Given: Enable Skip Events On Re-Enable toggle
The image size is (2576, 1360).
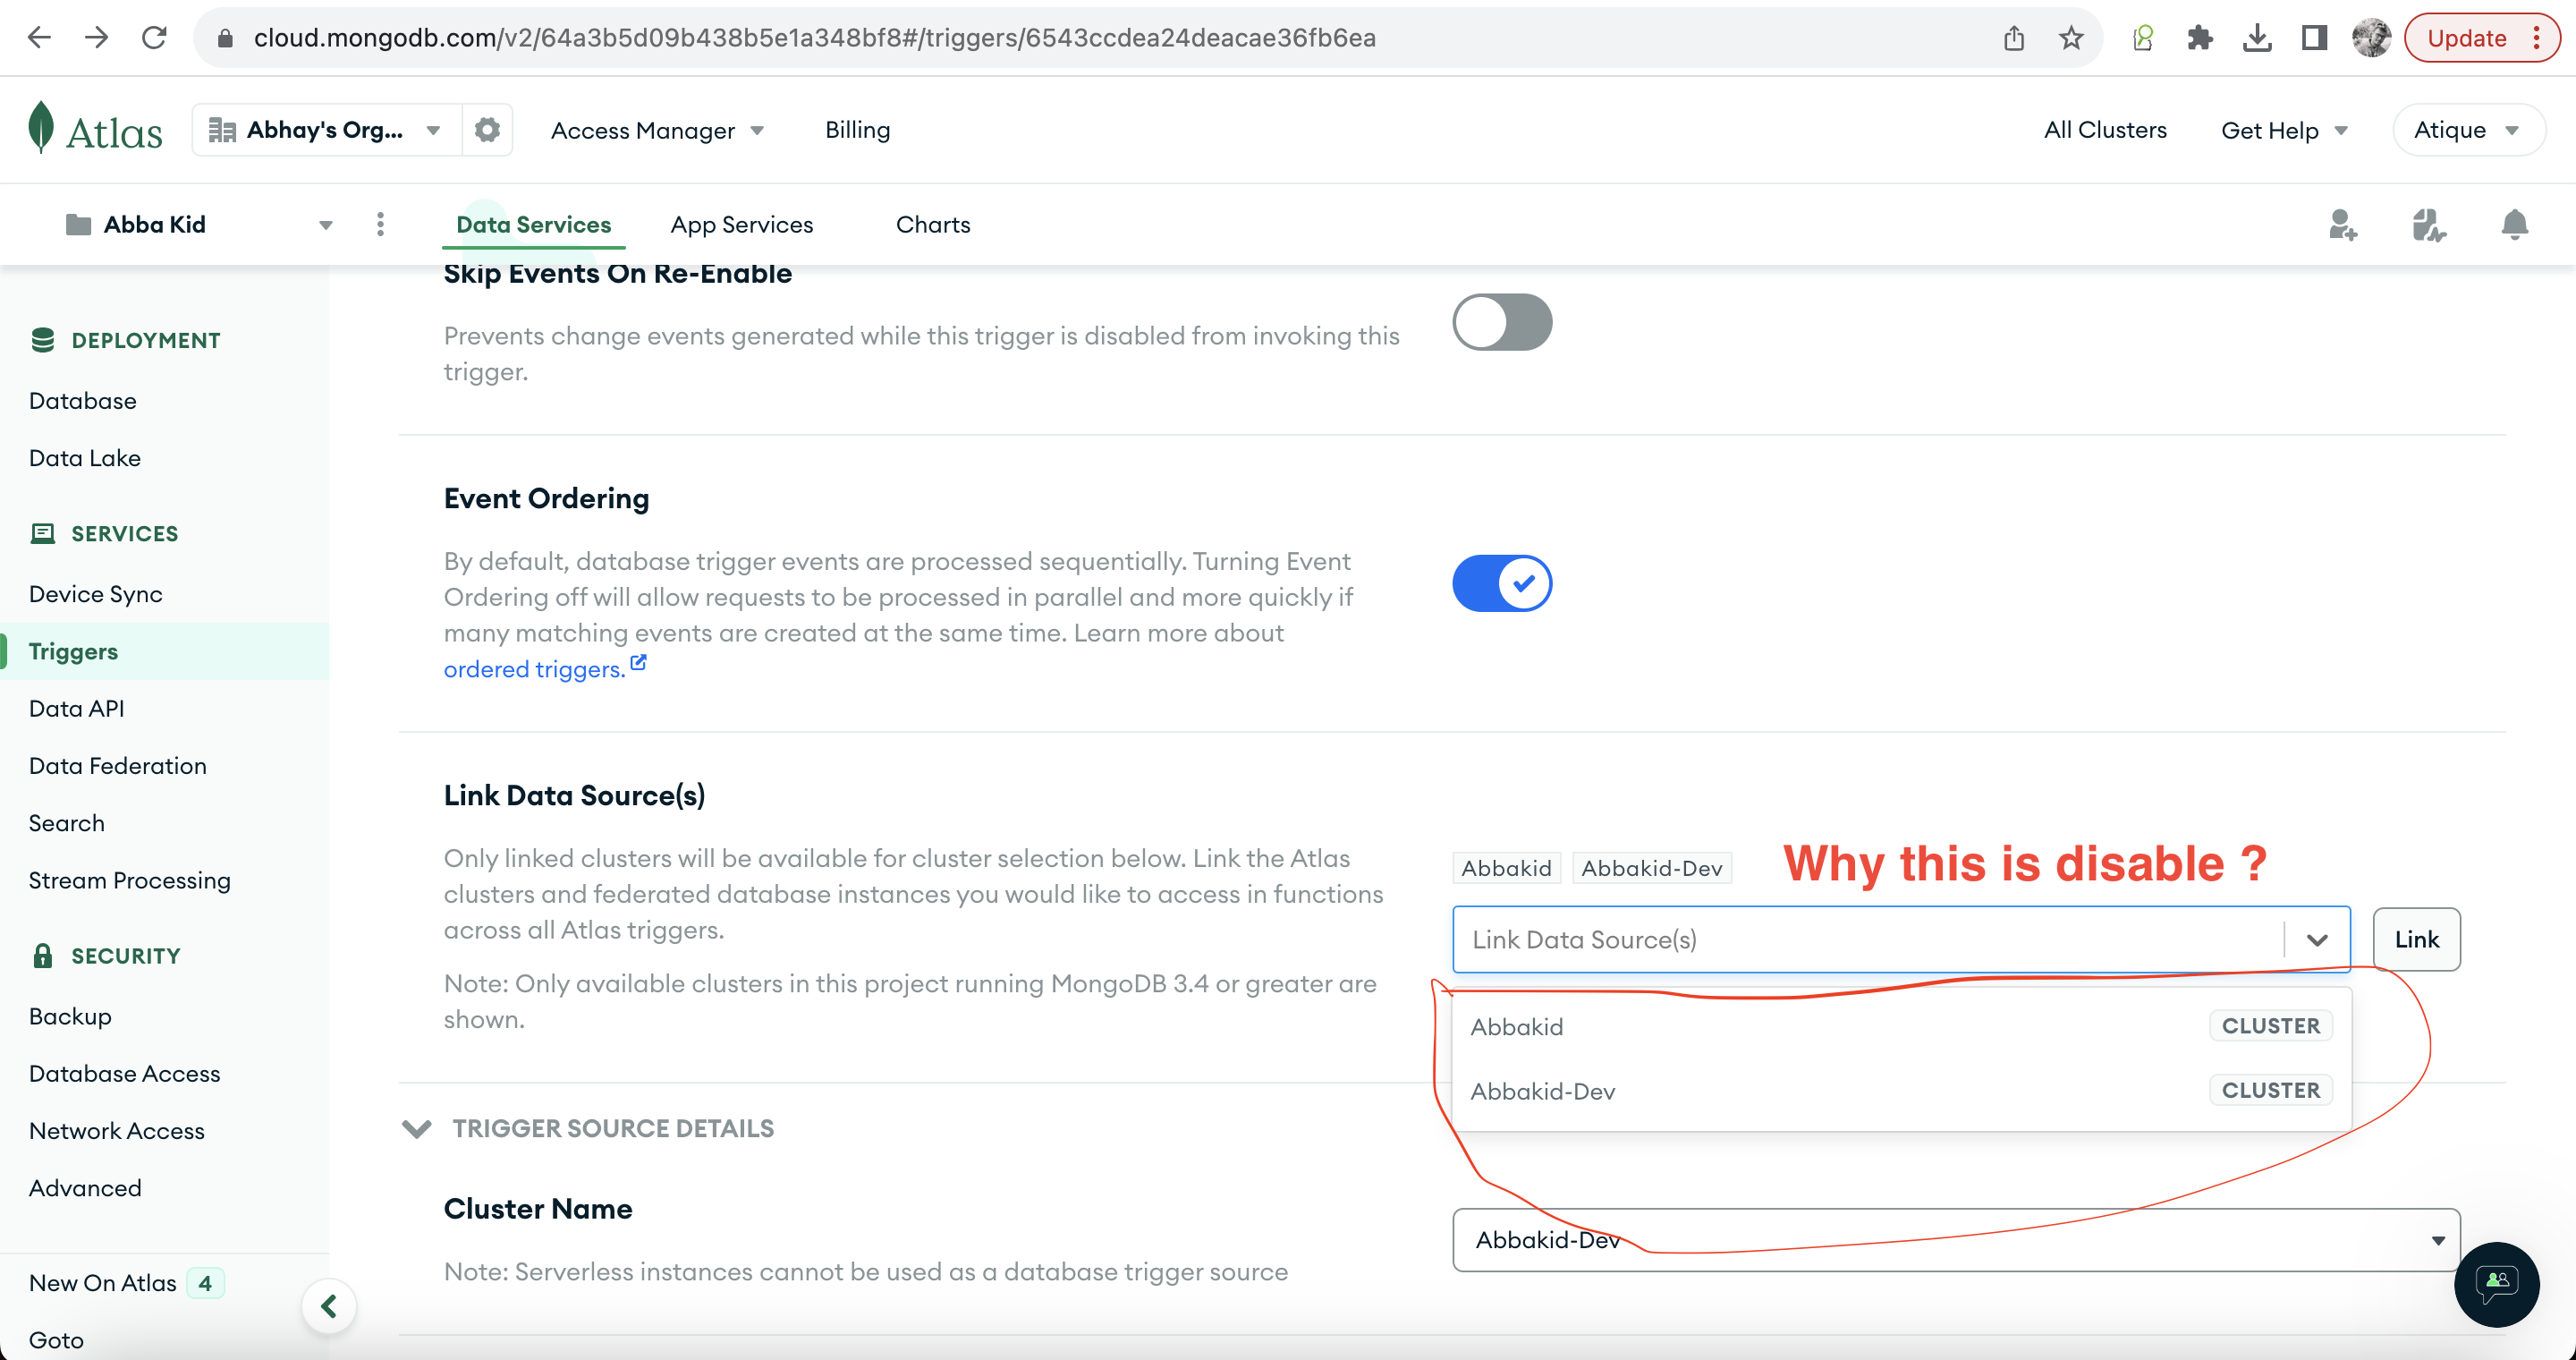Looking at the screenshot, I should click(1502, 322).
